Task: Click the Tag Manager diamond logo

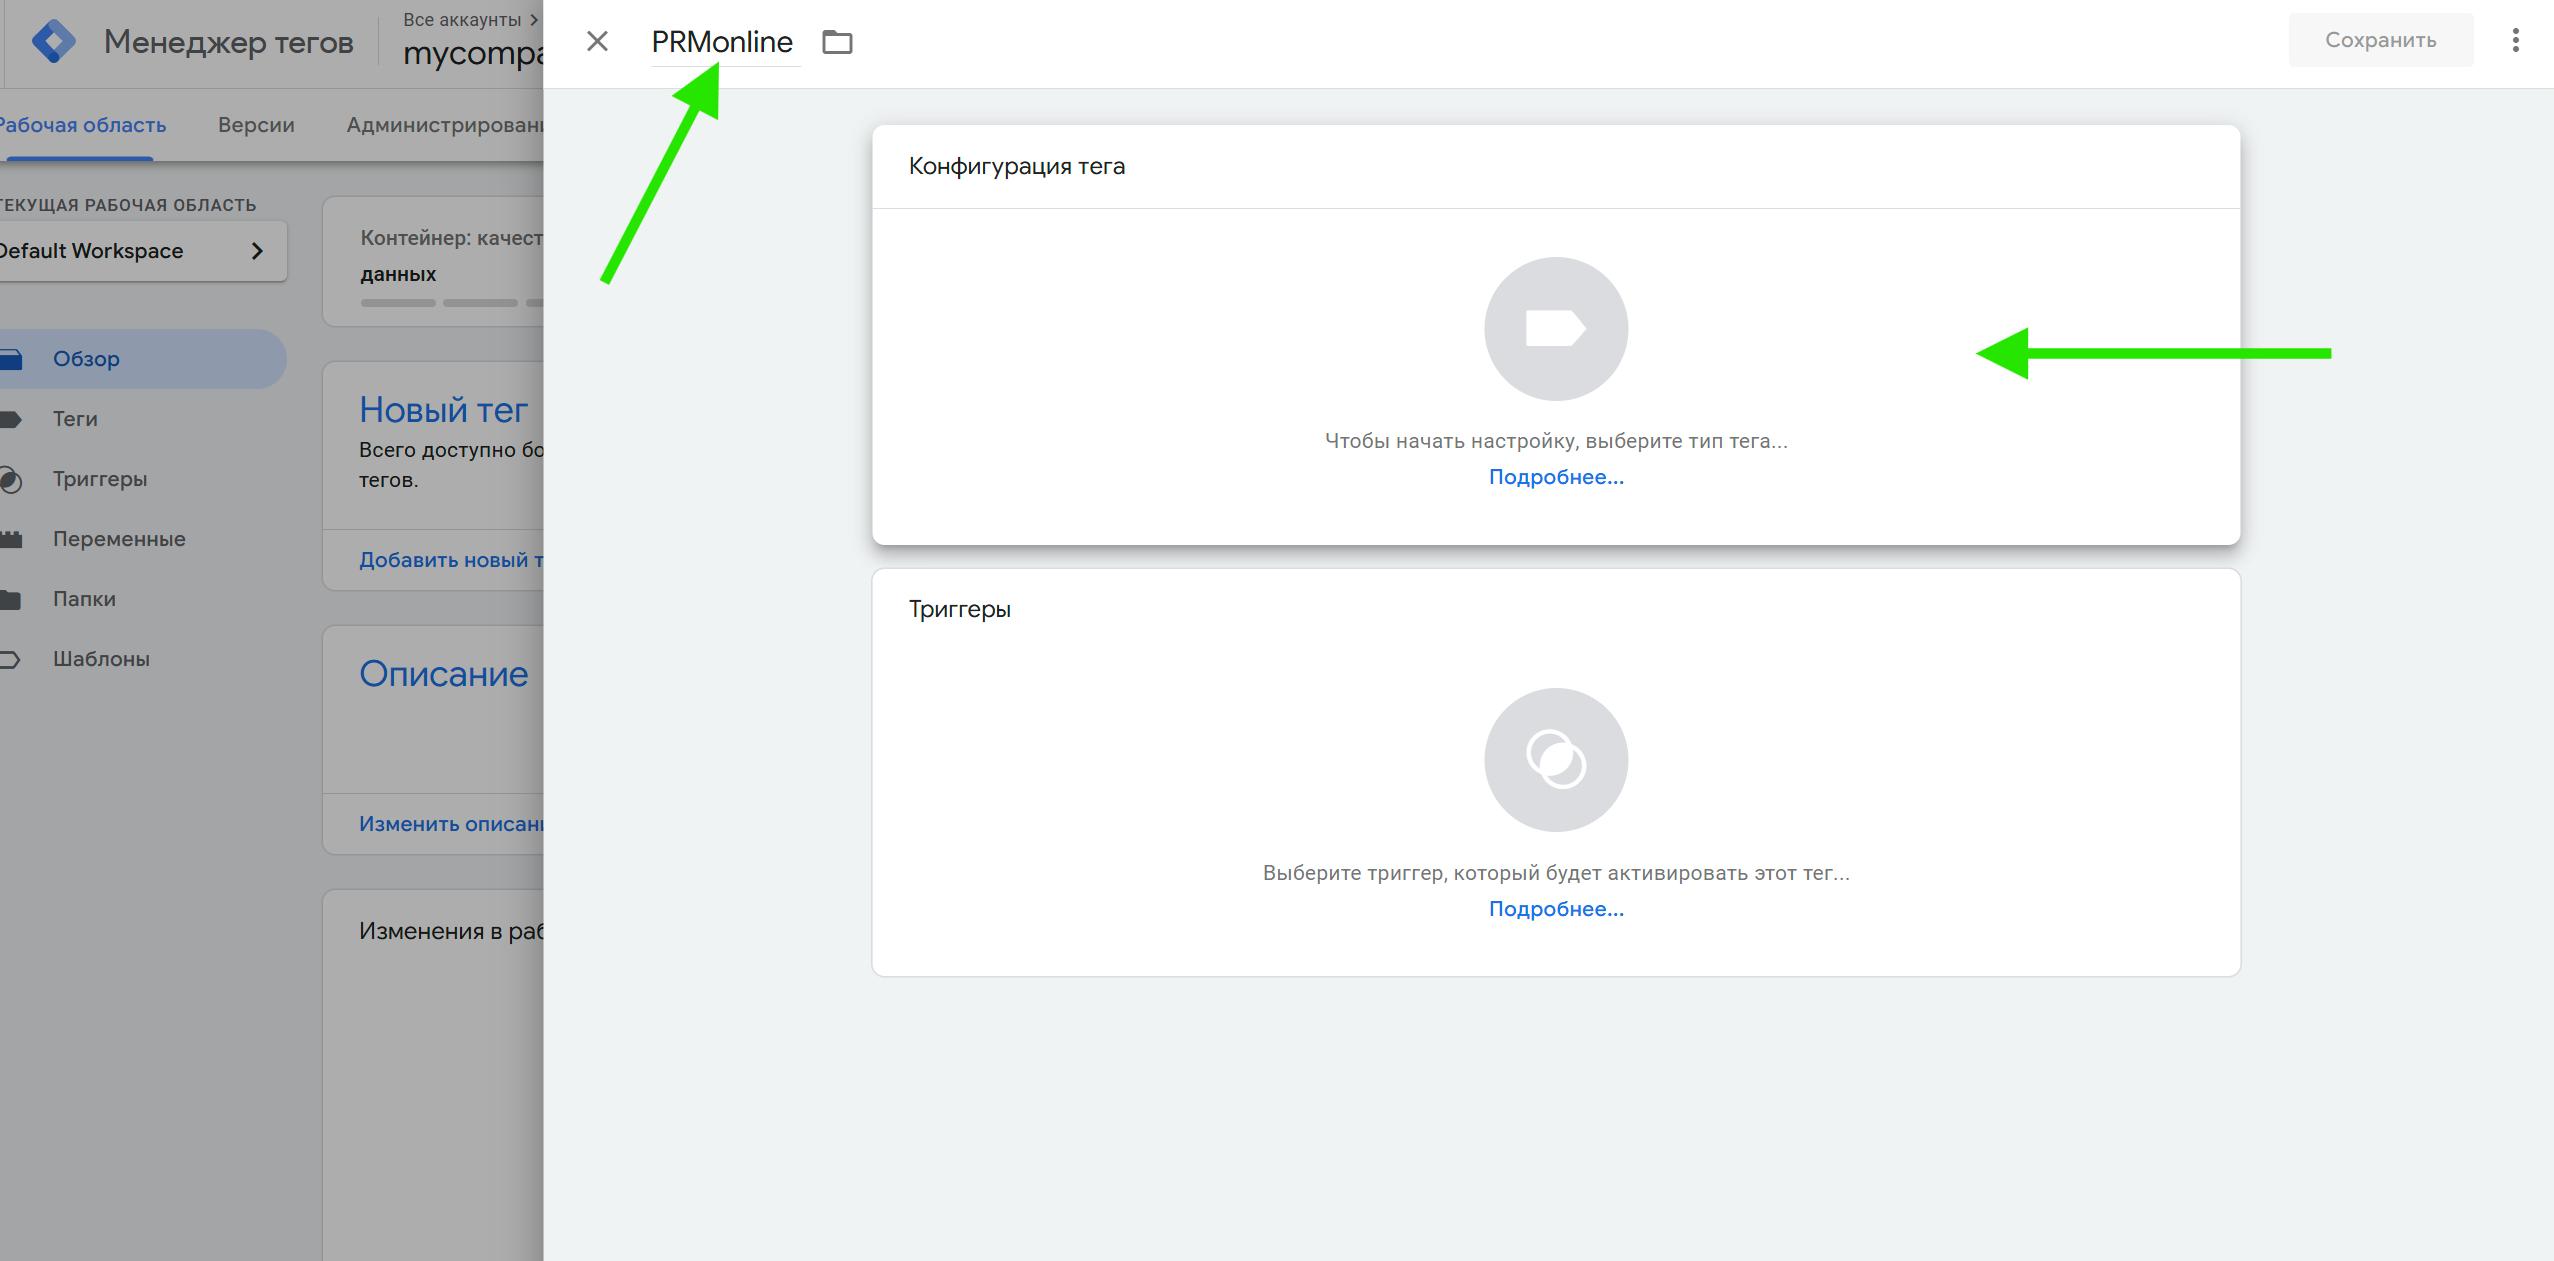Action: click(54, 42)
